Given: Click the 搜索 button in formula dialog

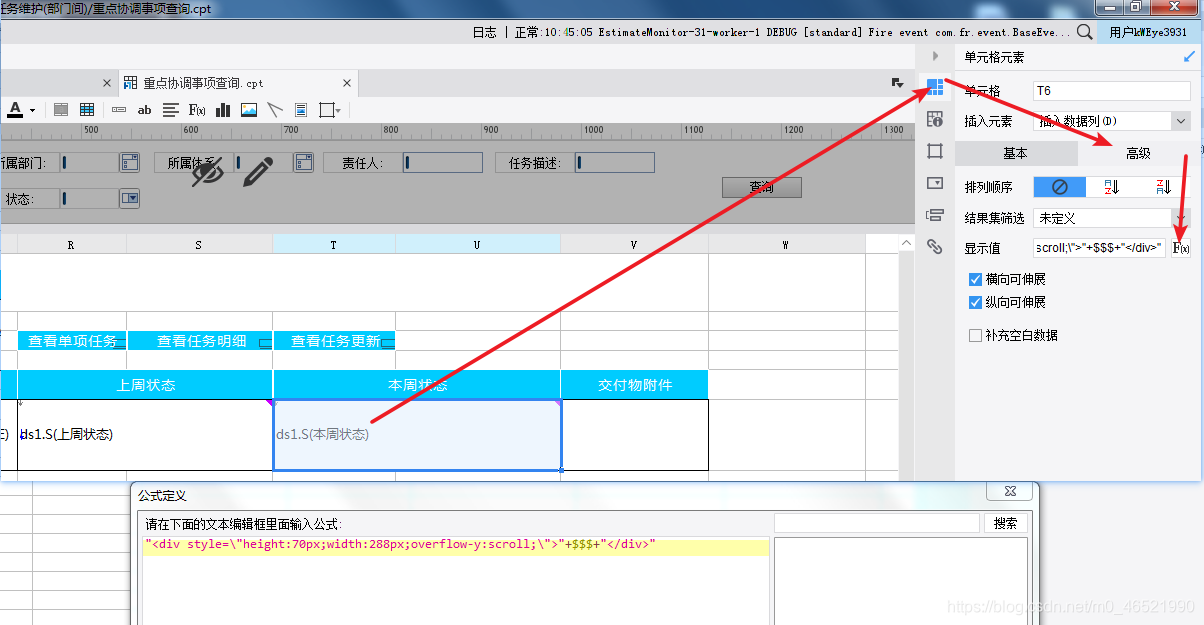Looking at the screenshot, I should (x=1006, y=523).
